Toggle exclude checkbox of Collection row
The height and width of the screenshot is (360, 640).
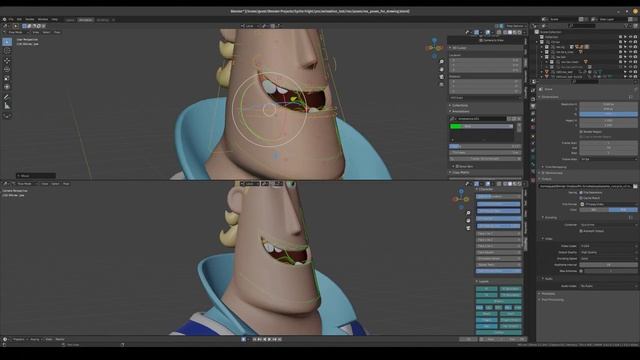(x=620, y=37)
